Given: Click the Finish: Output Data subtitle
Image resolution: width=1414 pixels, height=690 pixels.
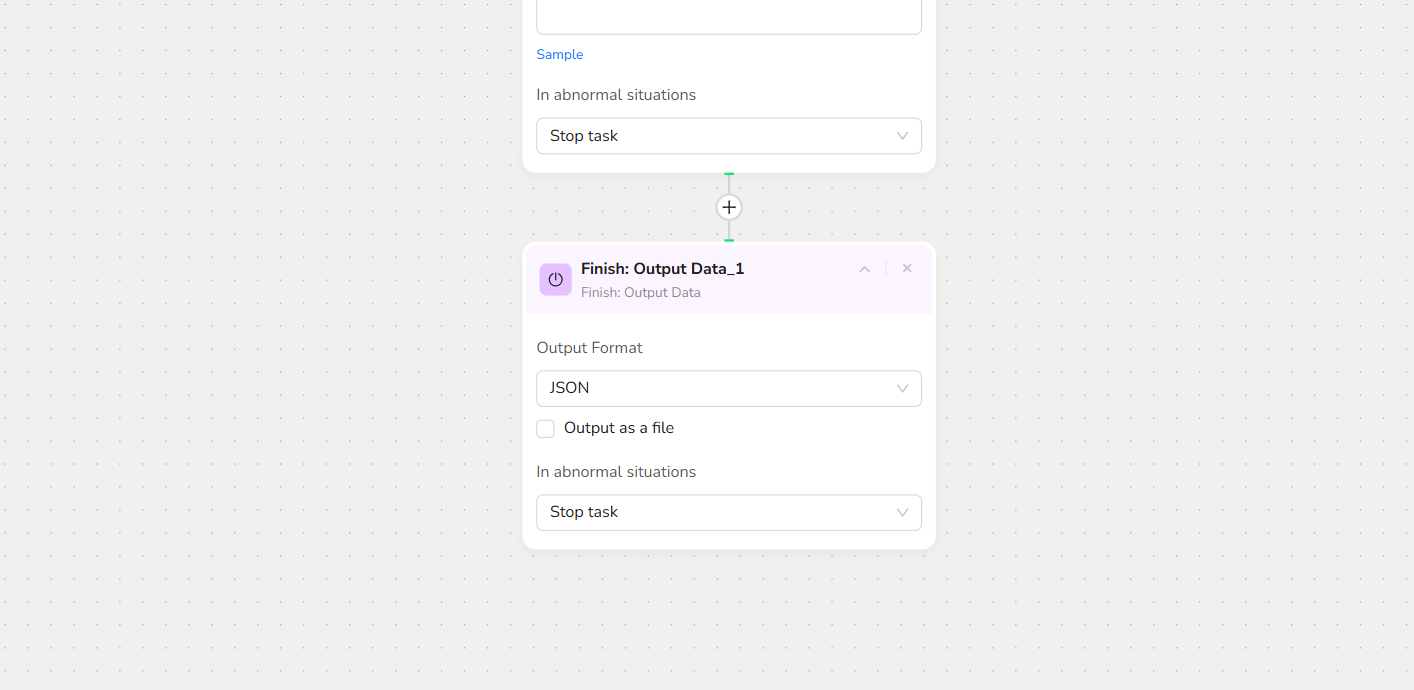Looking at the screenshot, I should point(640,293).
